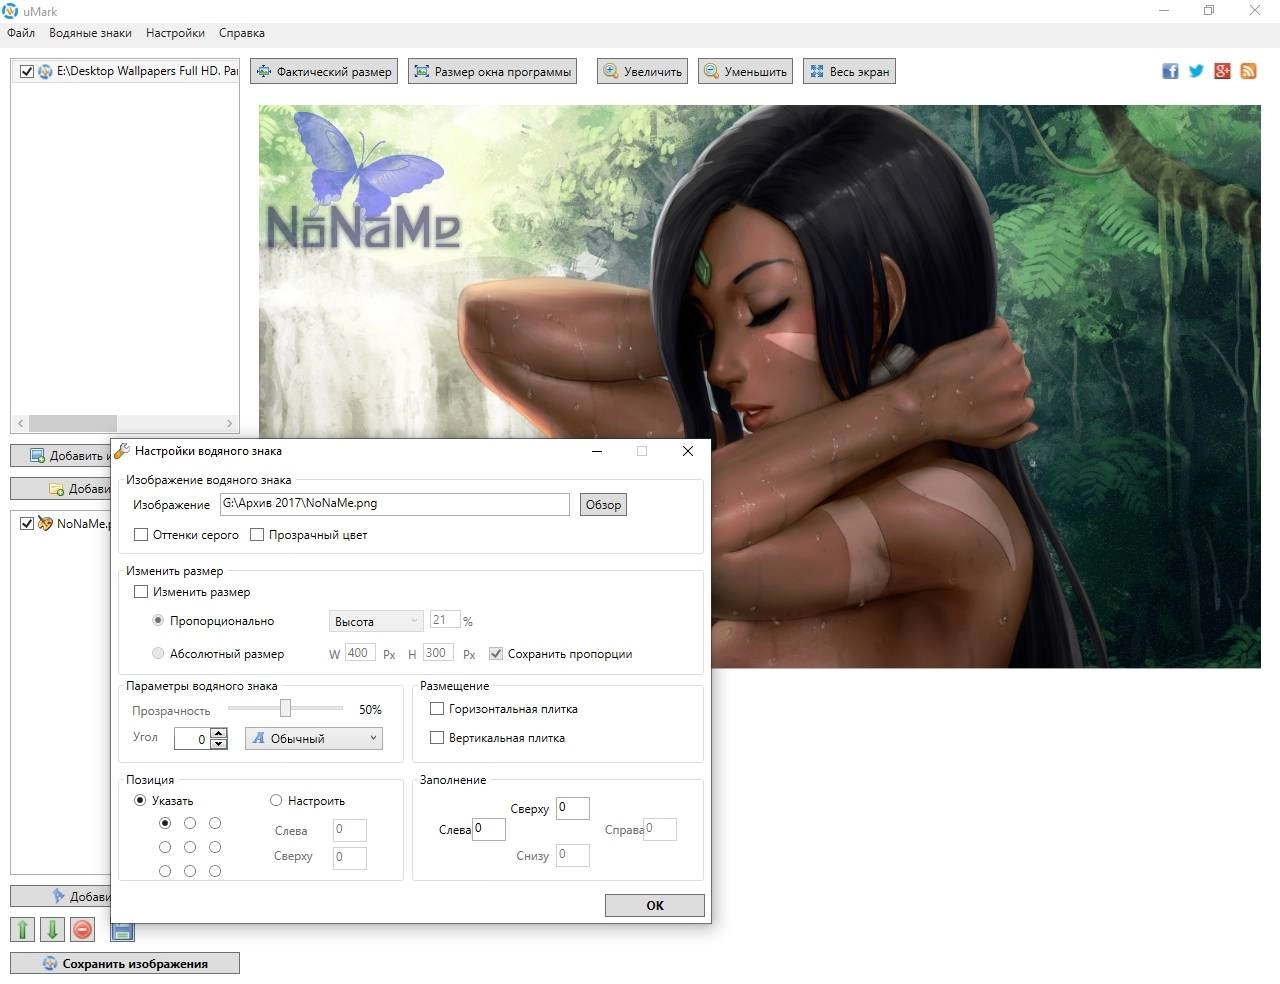Close the watermark settings dialog
This screenshot has height=984, width=1280.
click(688, 451)
